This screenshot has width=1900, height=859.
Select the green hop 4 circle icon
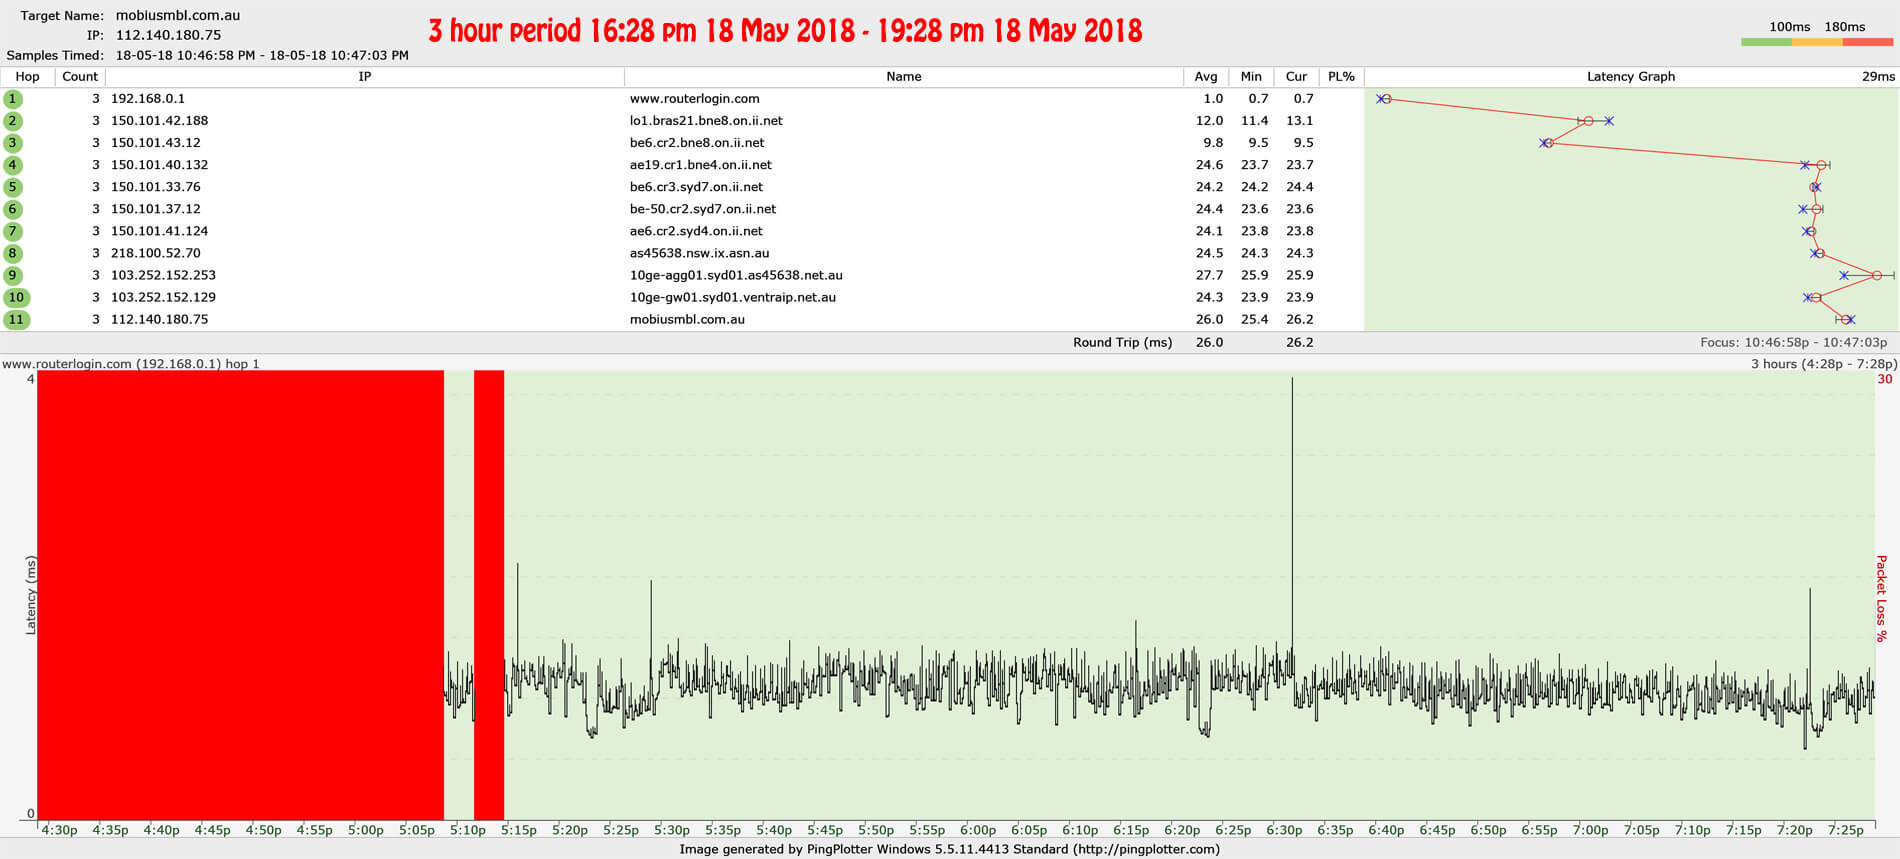pyautogui.click(x=13, y=165)
